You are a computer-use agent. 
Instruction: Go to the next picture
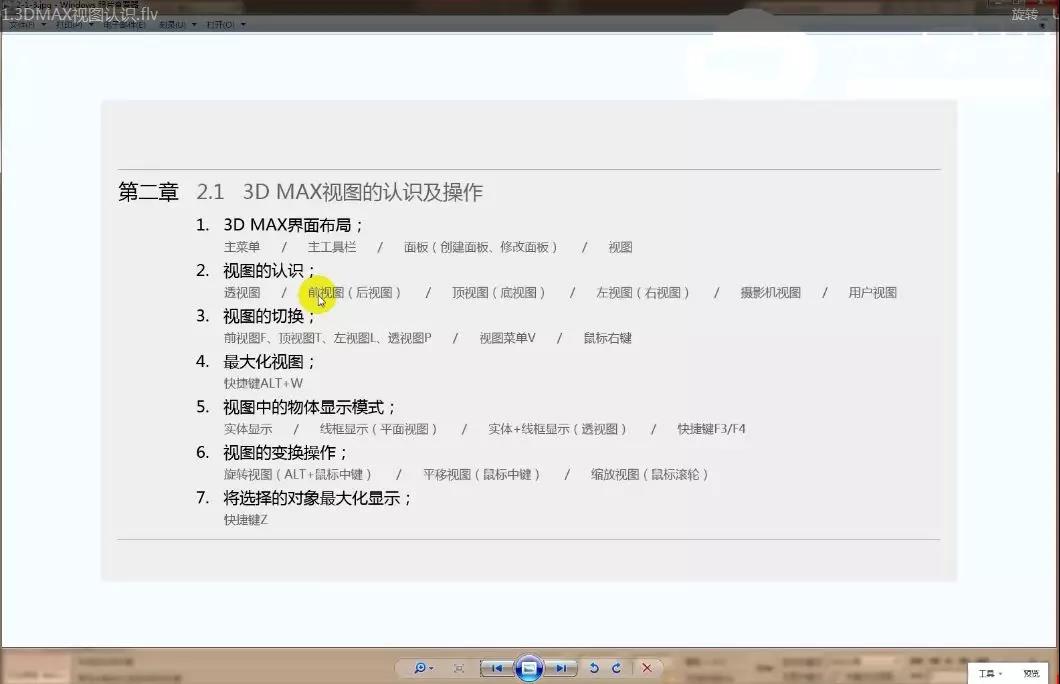[560, 668]
